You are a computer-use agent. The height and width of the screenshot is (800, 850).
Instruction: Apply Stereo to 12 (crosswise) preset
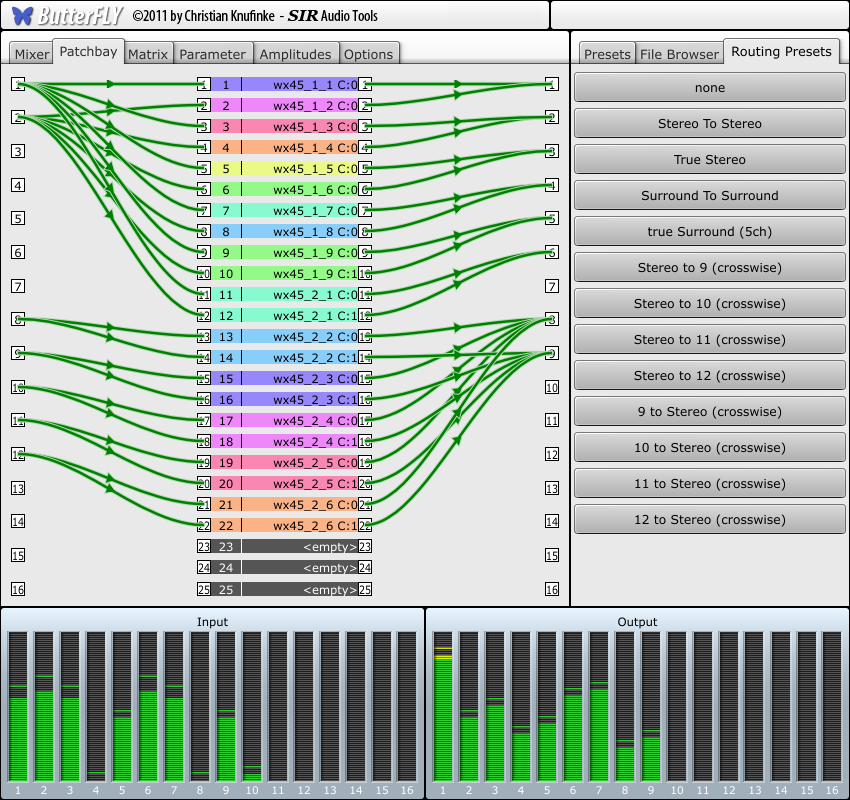pos(710,375)
